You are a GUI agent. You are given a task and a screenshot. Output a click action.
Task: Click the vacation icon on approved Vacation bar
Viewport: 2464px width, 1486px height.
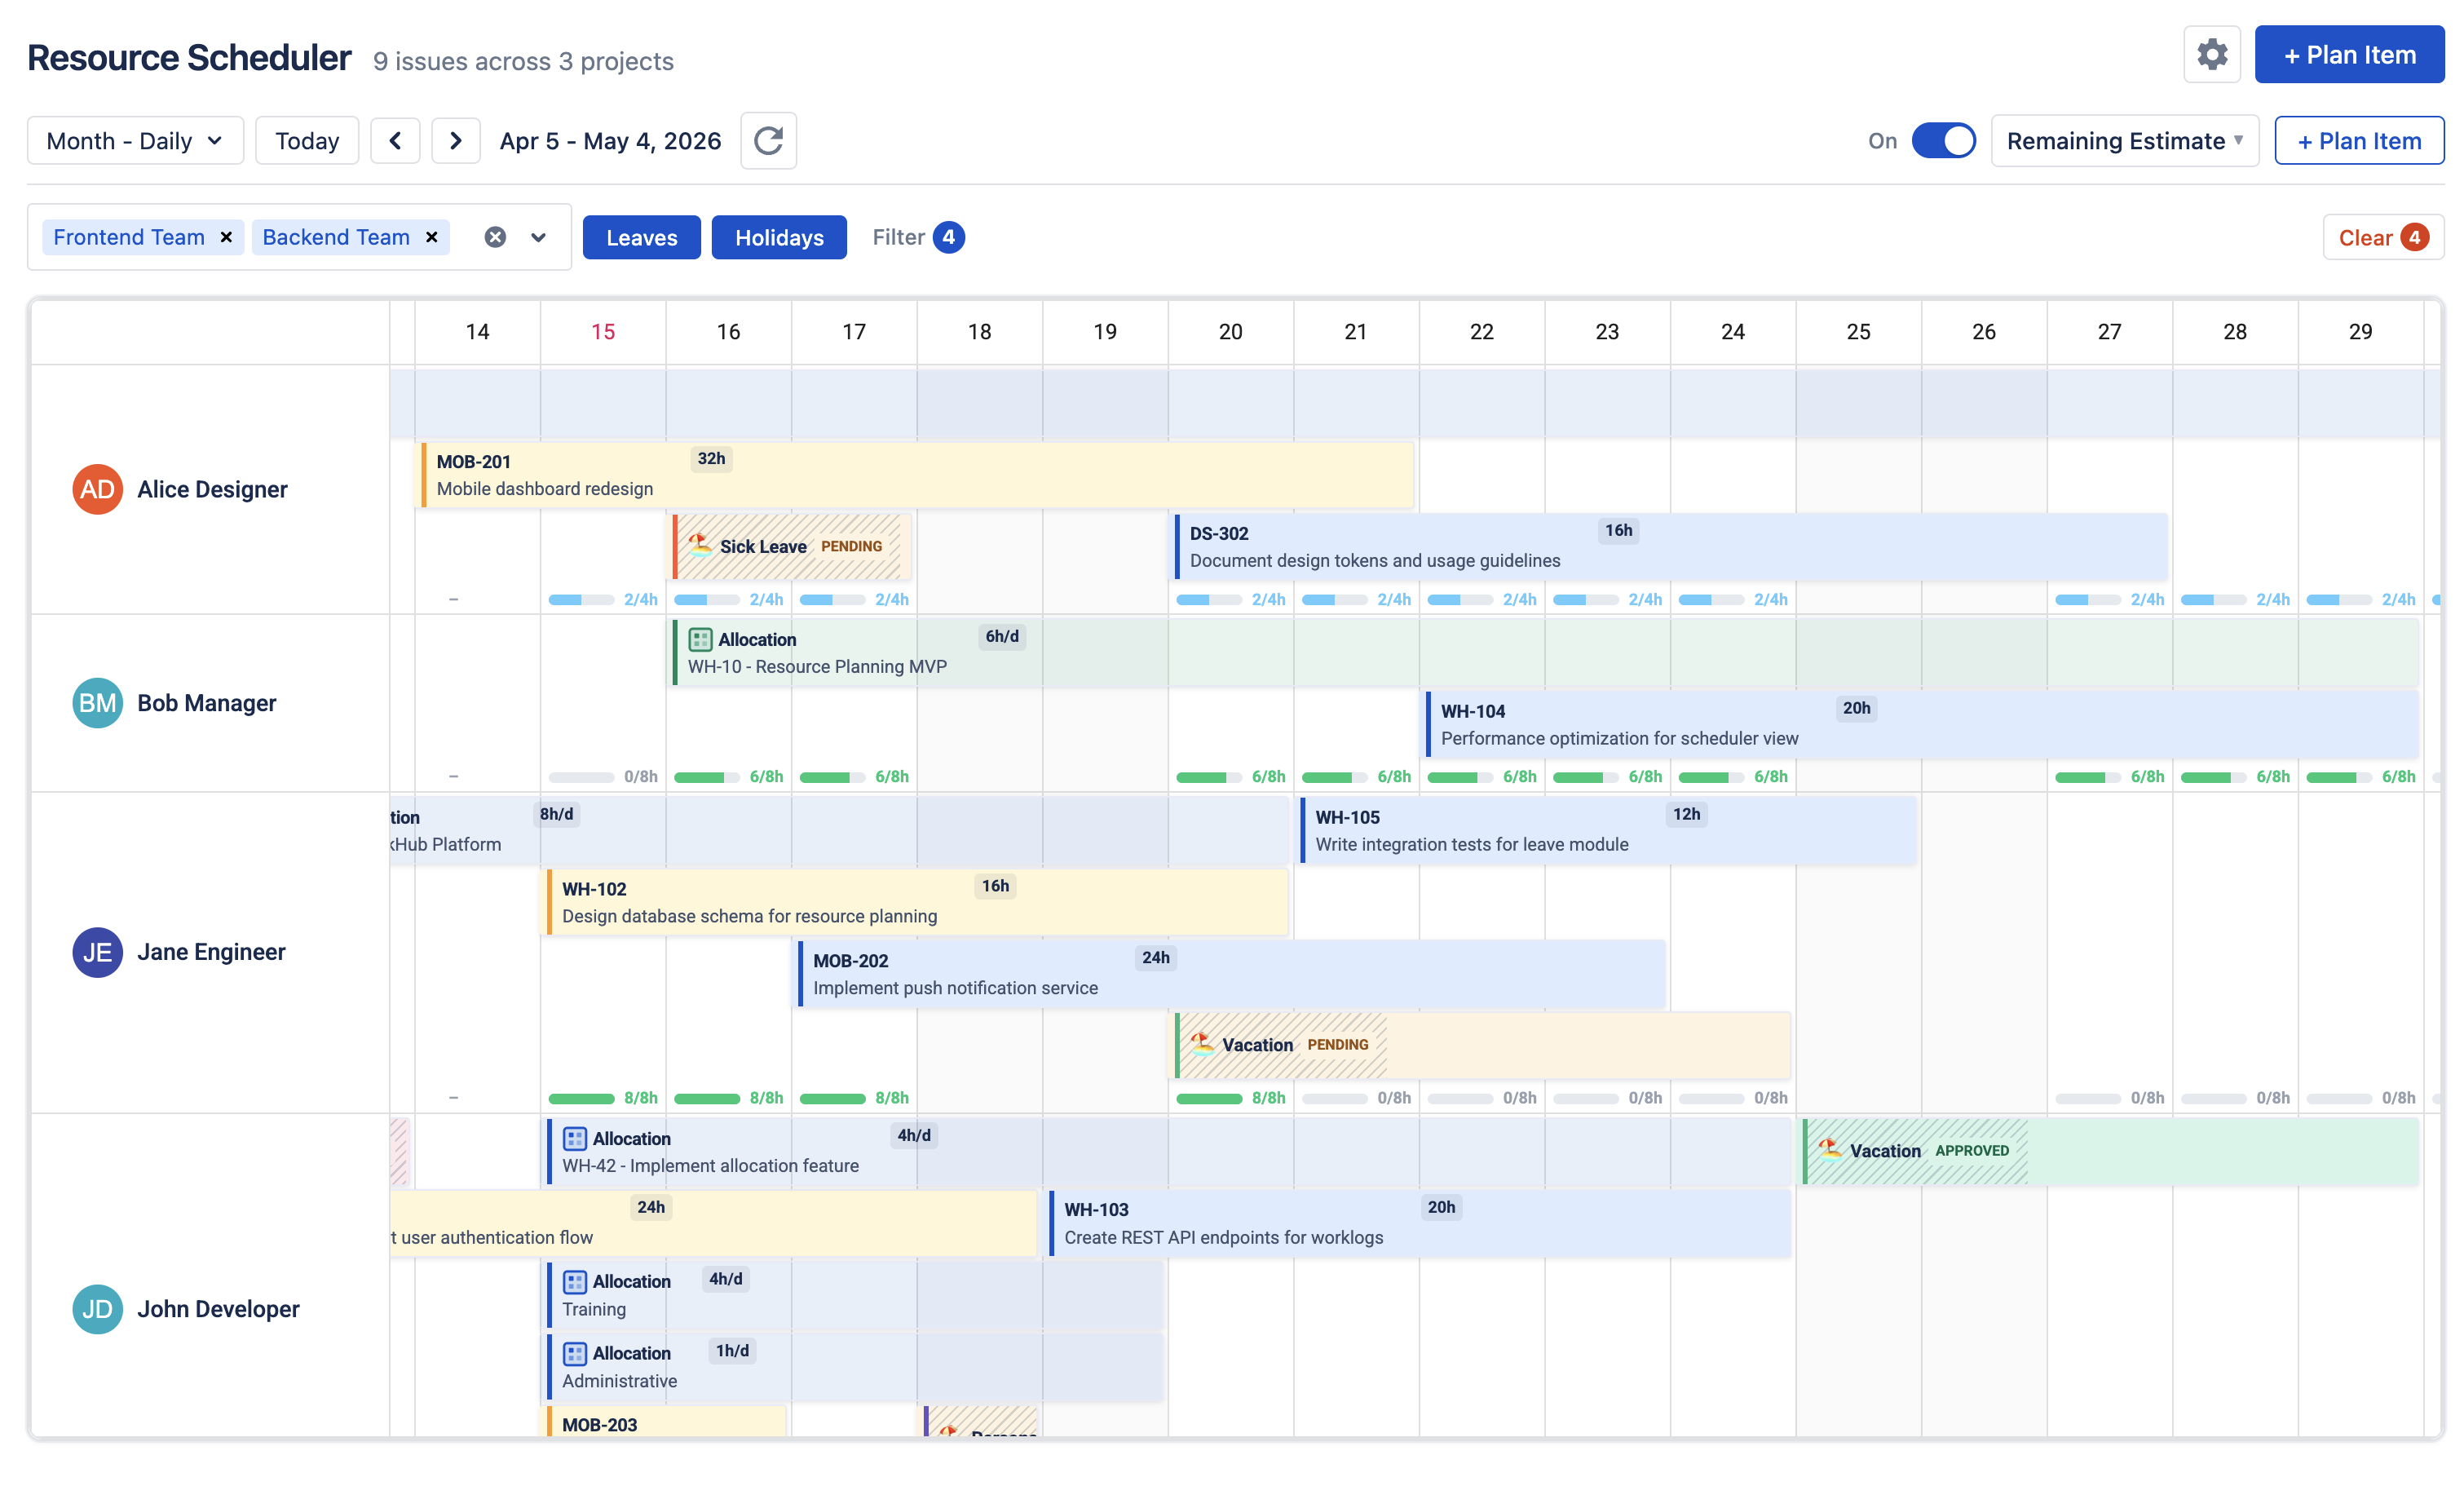pos(1829,1150)
